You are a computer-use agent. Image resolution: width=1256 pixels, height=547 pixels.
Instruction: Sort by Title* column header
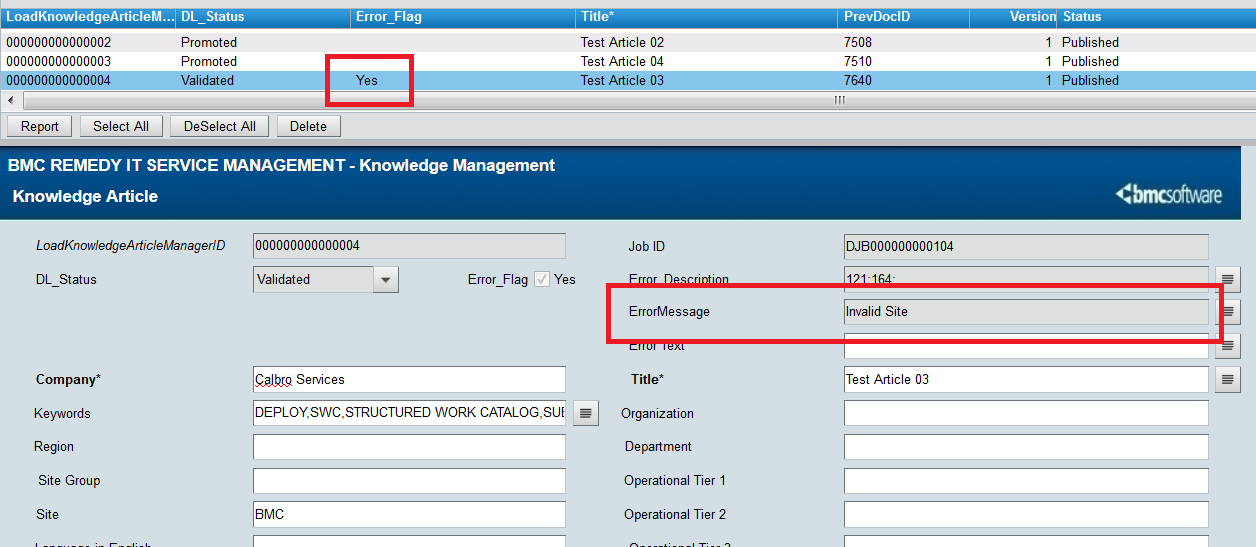coord(707,17)
